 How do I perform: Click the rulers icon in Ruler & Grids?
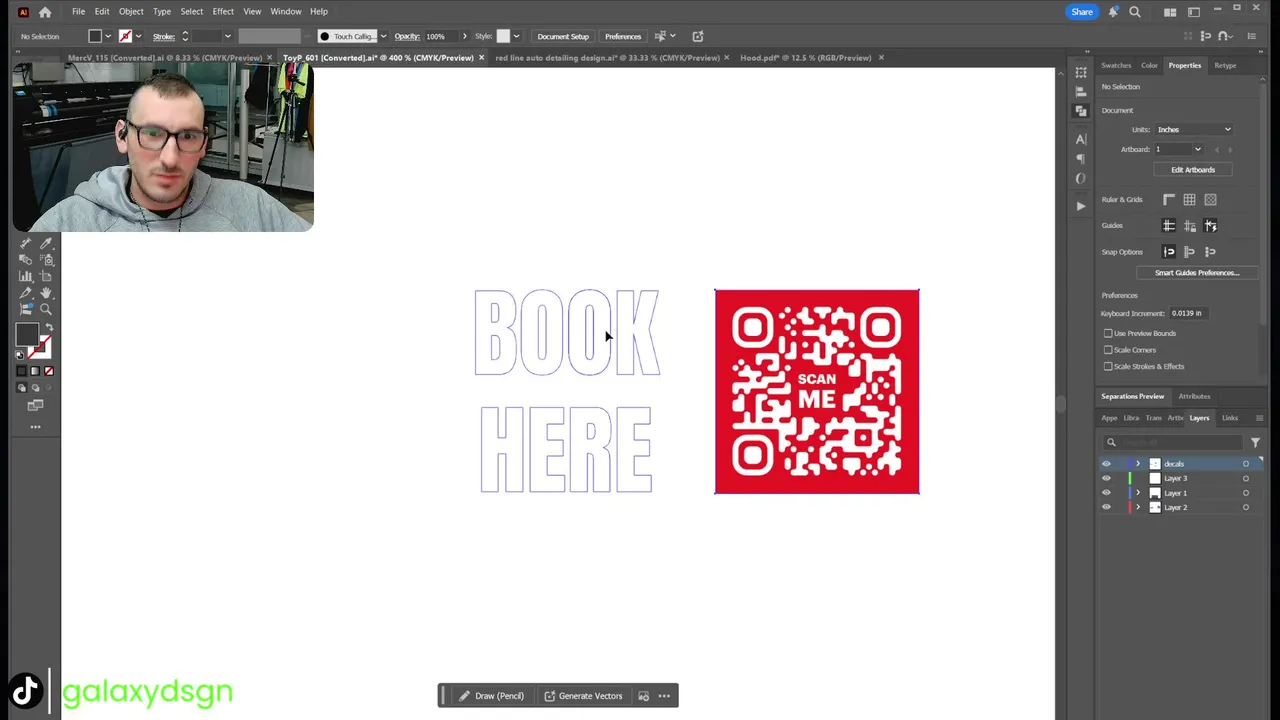1169,200
